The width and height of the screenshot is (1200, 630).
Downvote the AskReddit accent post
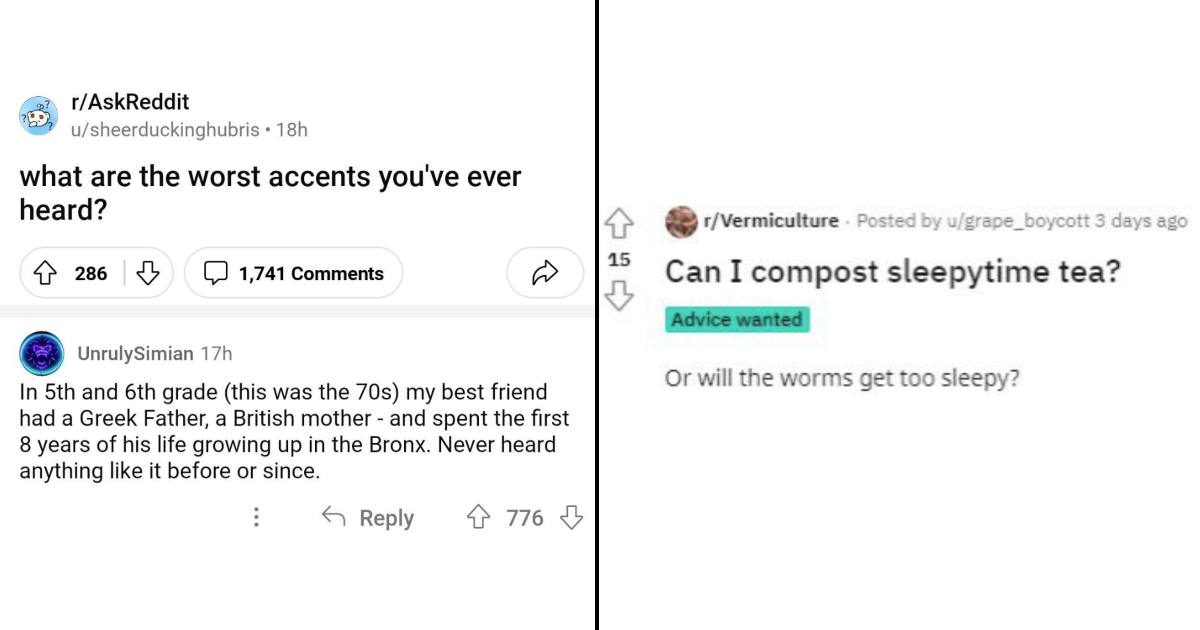[147, 272]
